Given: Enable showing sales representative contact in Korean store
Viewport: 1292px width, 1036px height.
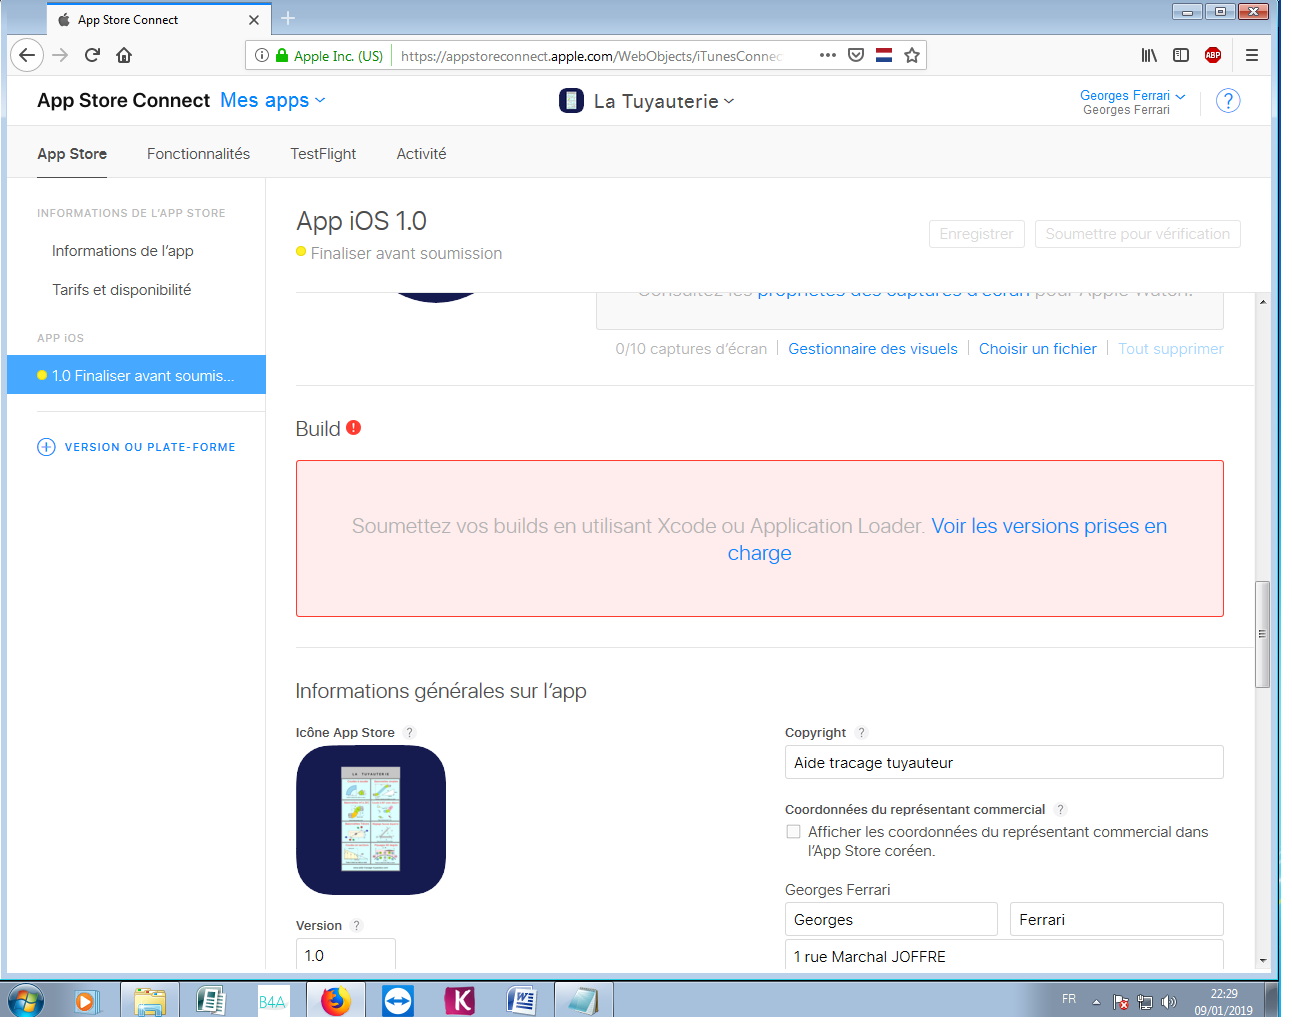Looking at the screenshot, I should [794, 832].
